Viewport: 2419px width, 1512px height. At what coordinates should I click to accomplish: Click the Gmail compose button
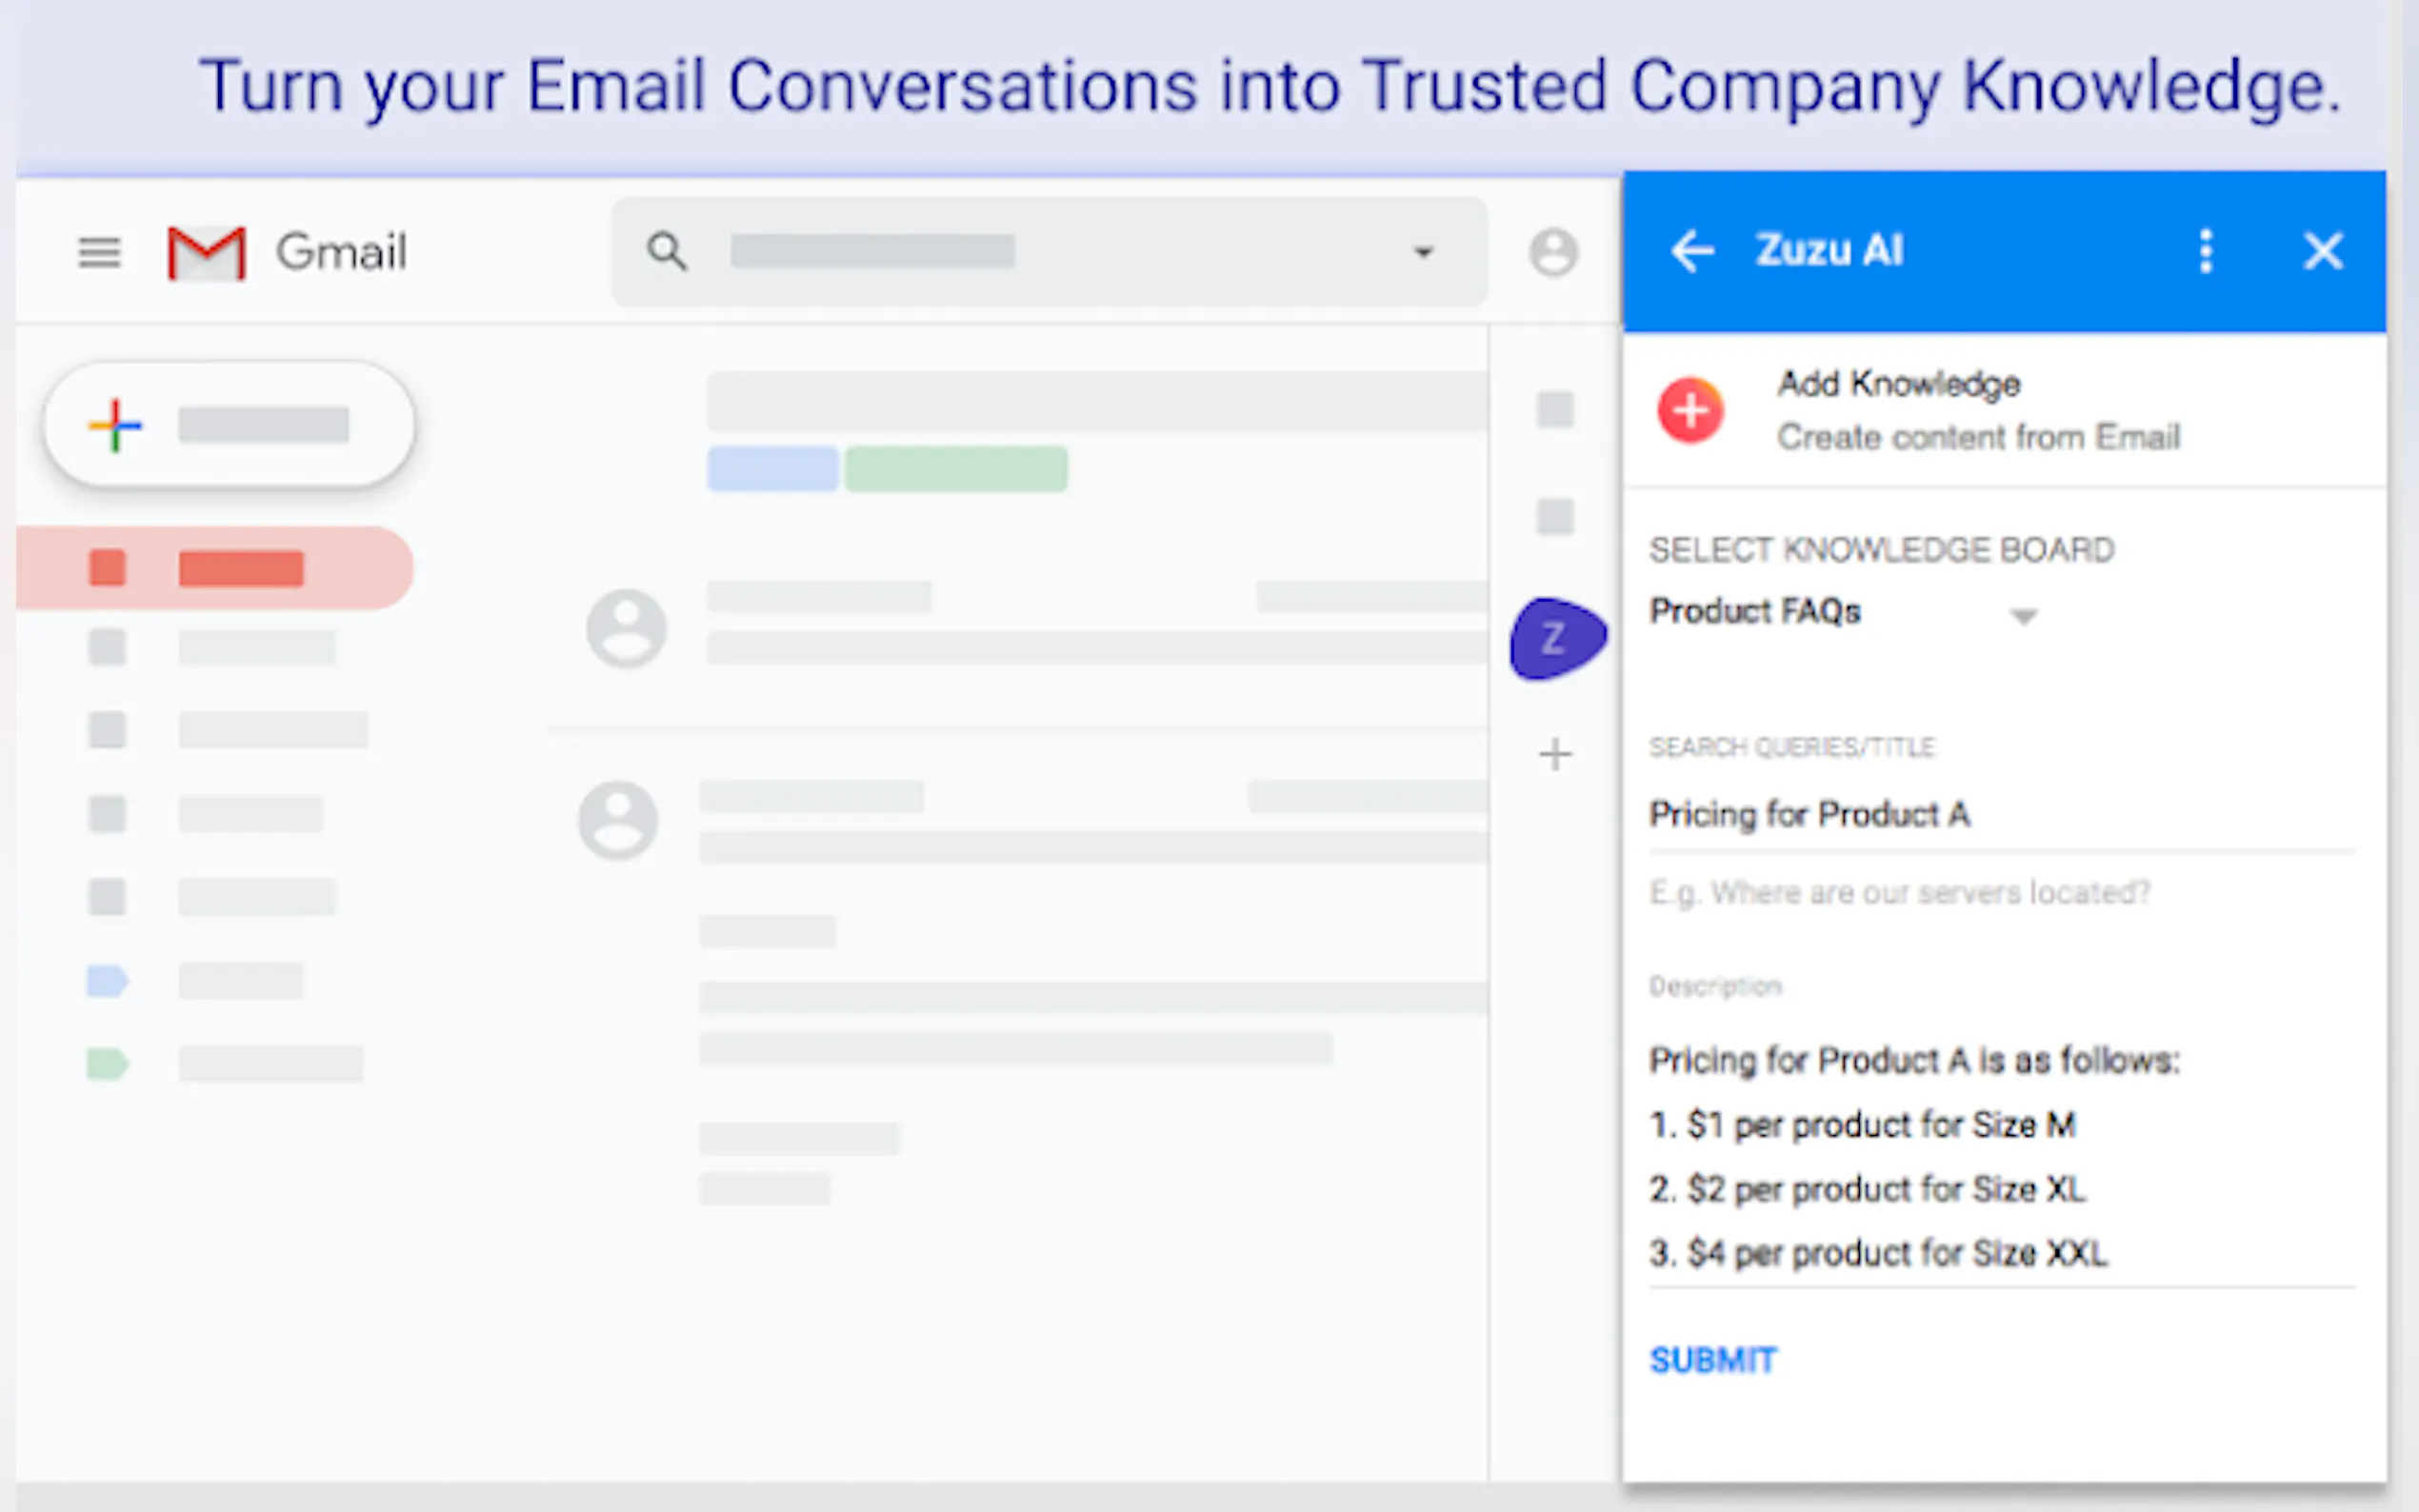229,425
